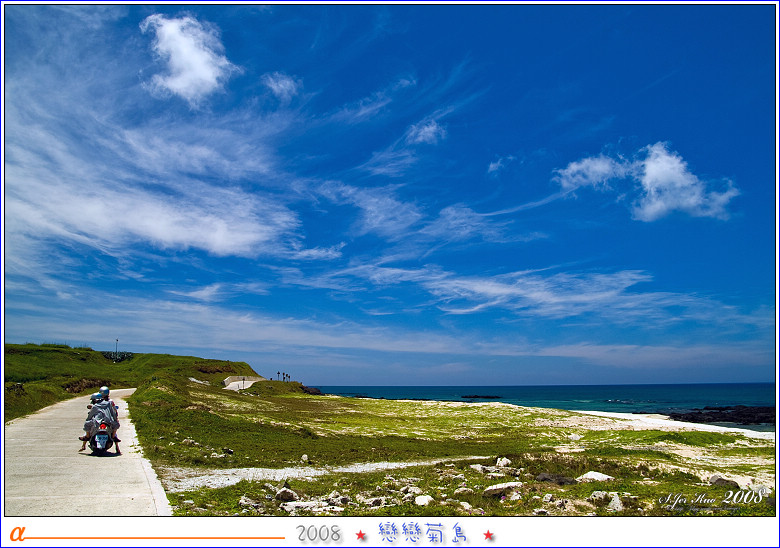
Task: Click the blue Chinese title 戀戀菊島
Action: point(424,533)
